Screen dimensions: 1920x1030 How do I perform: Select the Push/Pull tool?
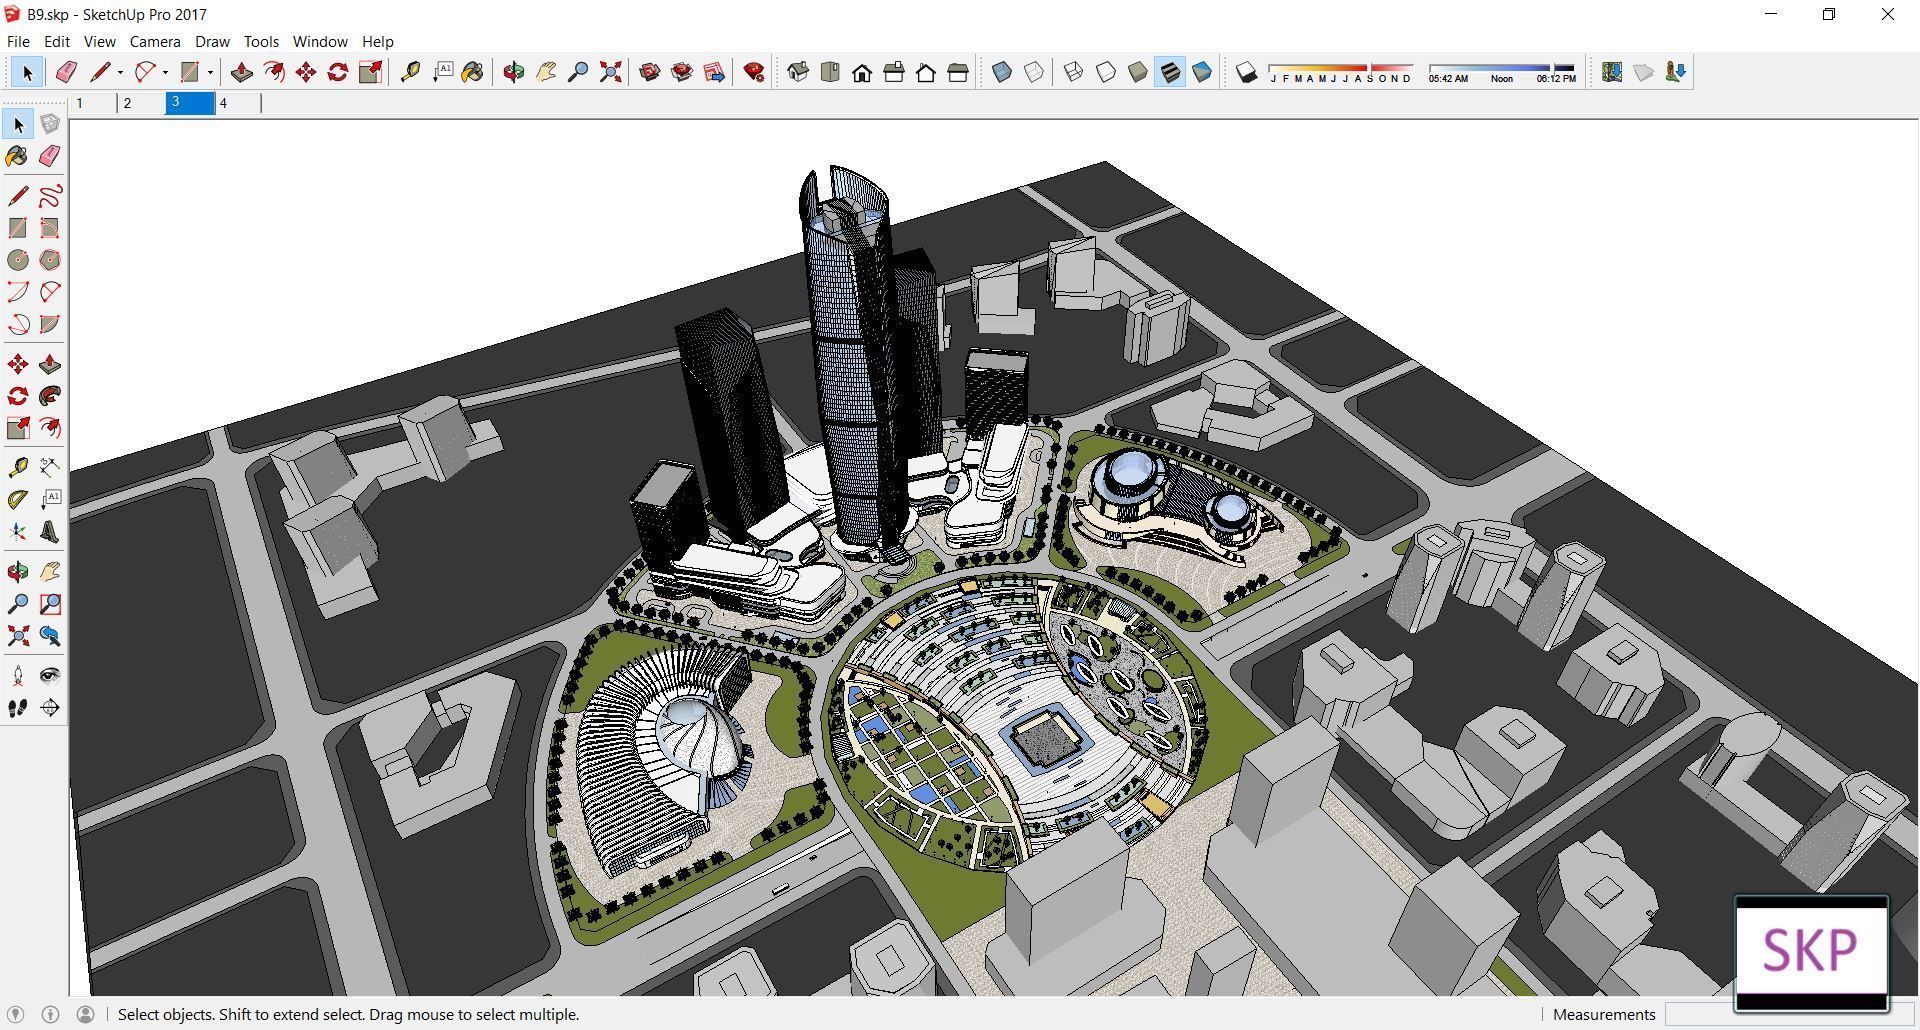click(240, 72)
